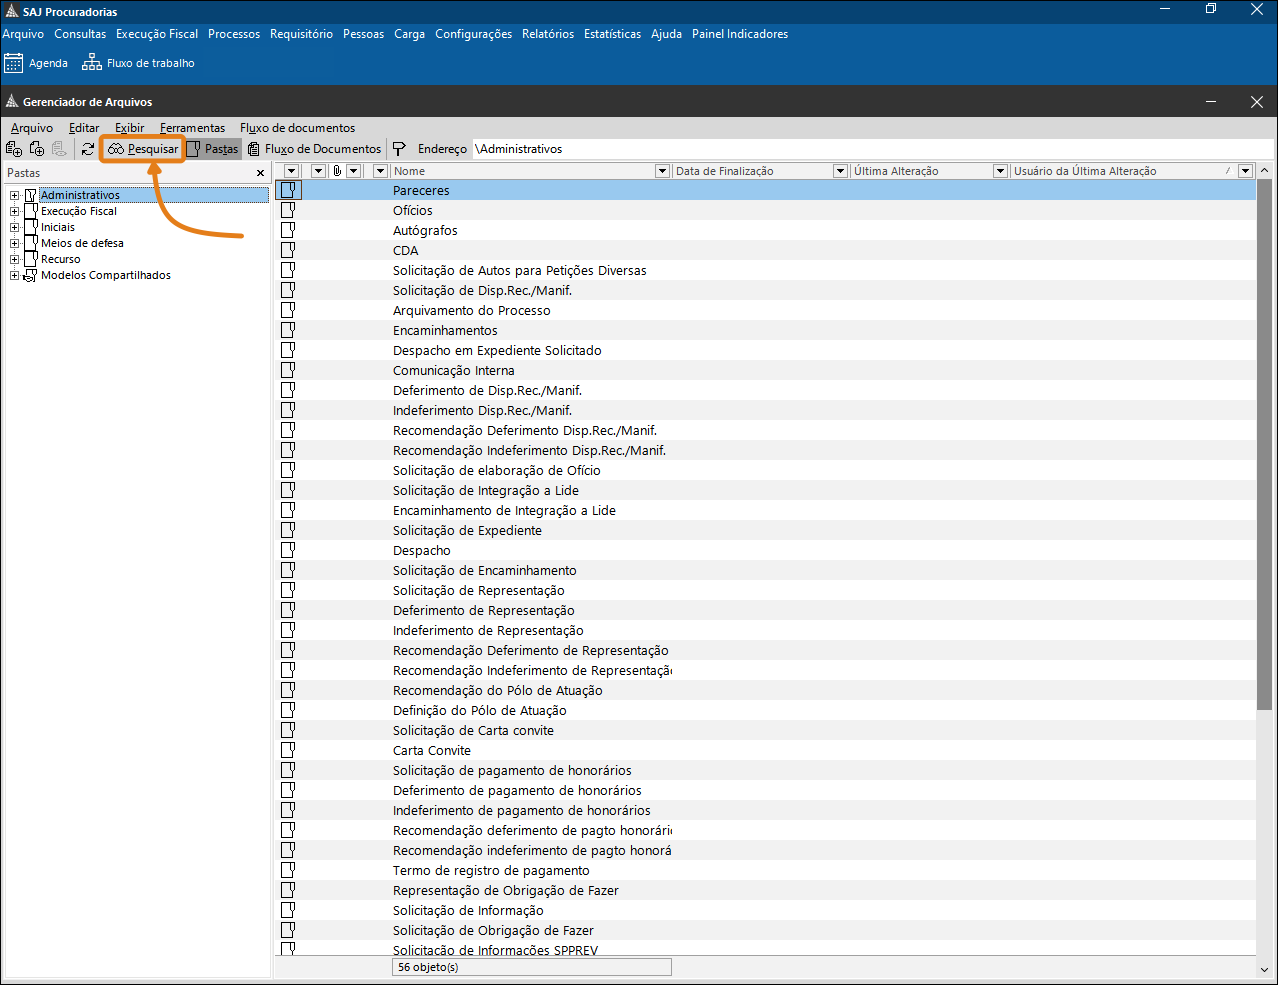Viewport: 1278px width, 985px height.
Task: Select the Meios de defesa folder
Action: click(x=82, y=243)
